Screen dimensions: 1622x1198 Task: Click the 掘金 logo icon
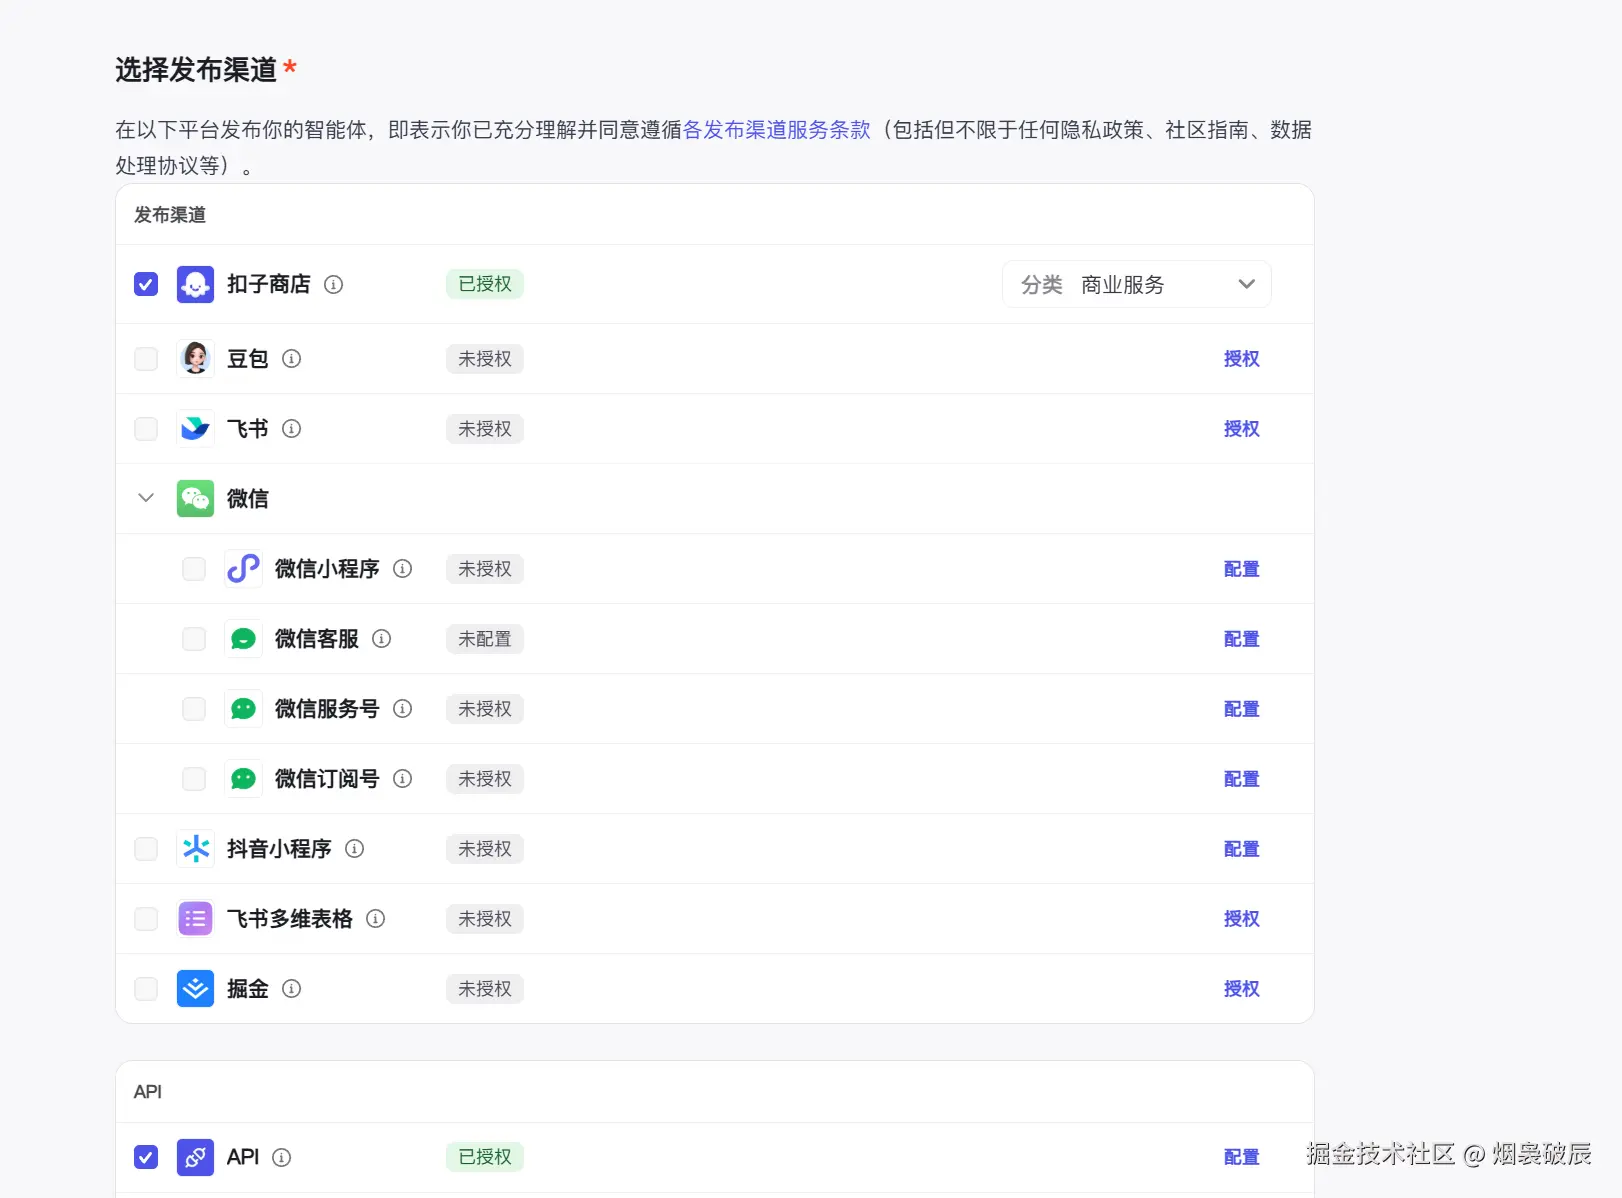(x=195, y=988)
